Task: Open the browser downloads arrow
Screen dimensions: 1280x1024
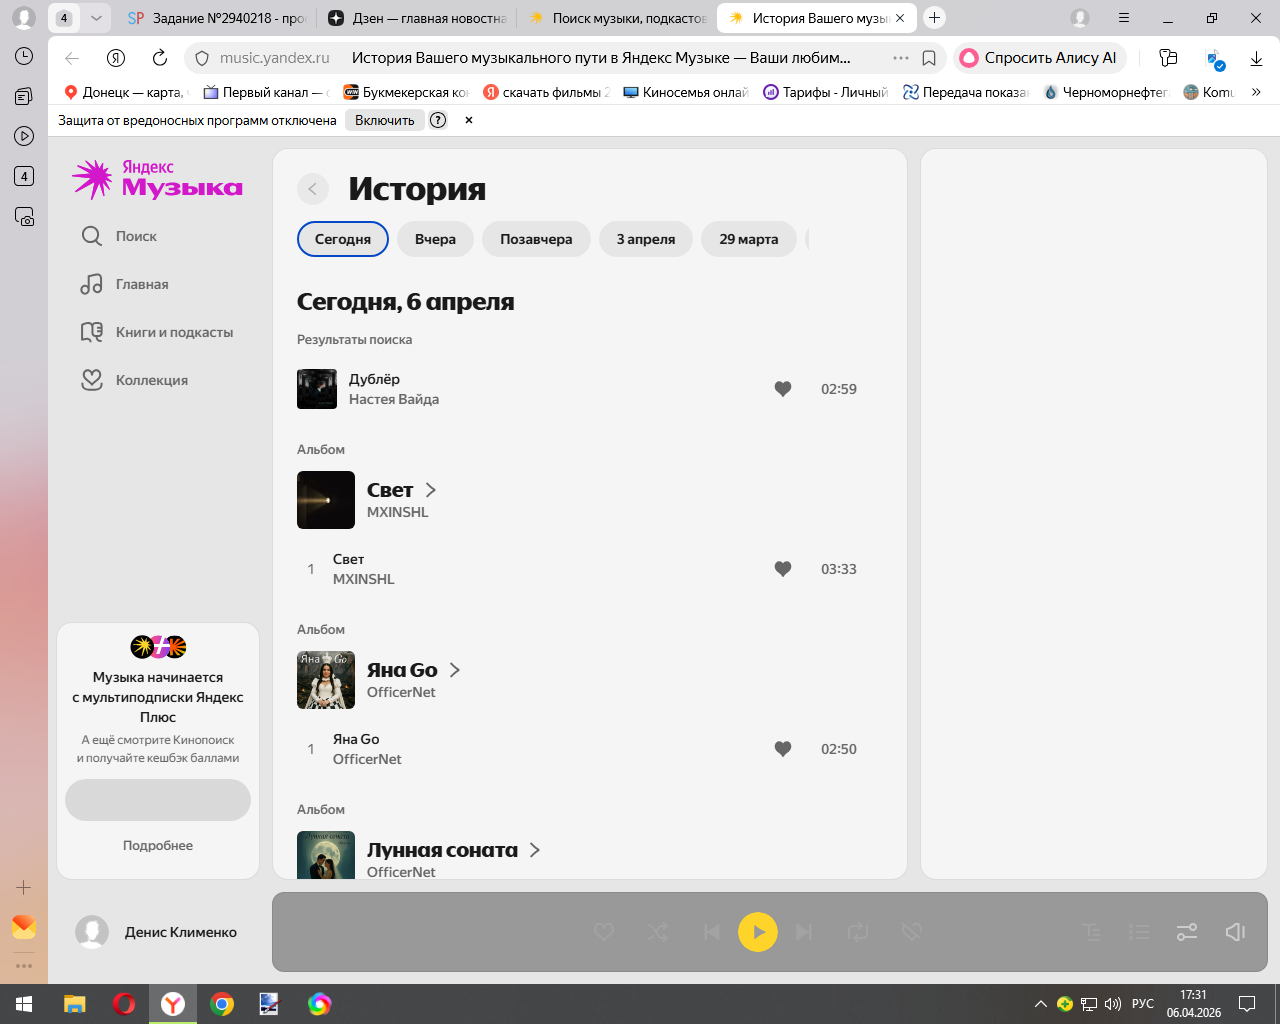Action: pos(1256,59)
